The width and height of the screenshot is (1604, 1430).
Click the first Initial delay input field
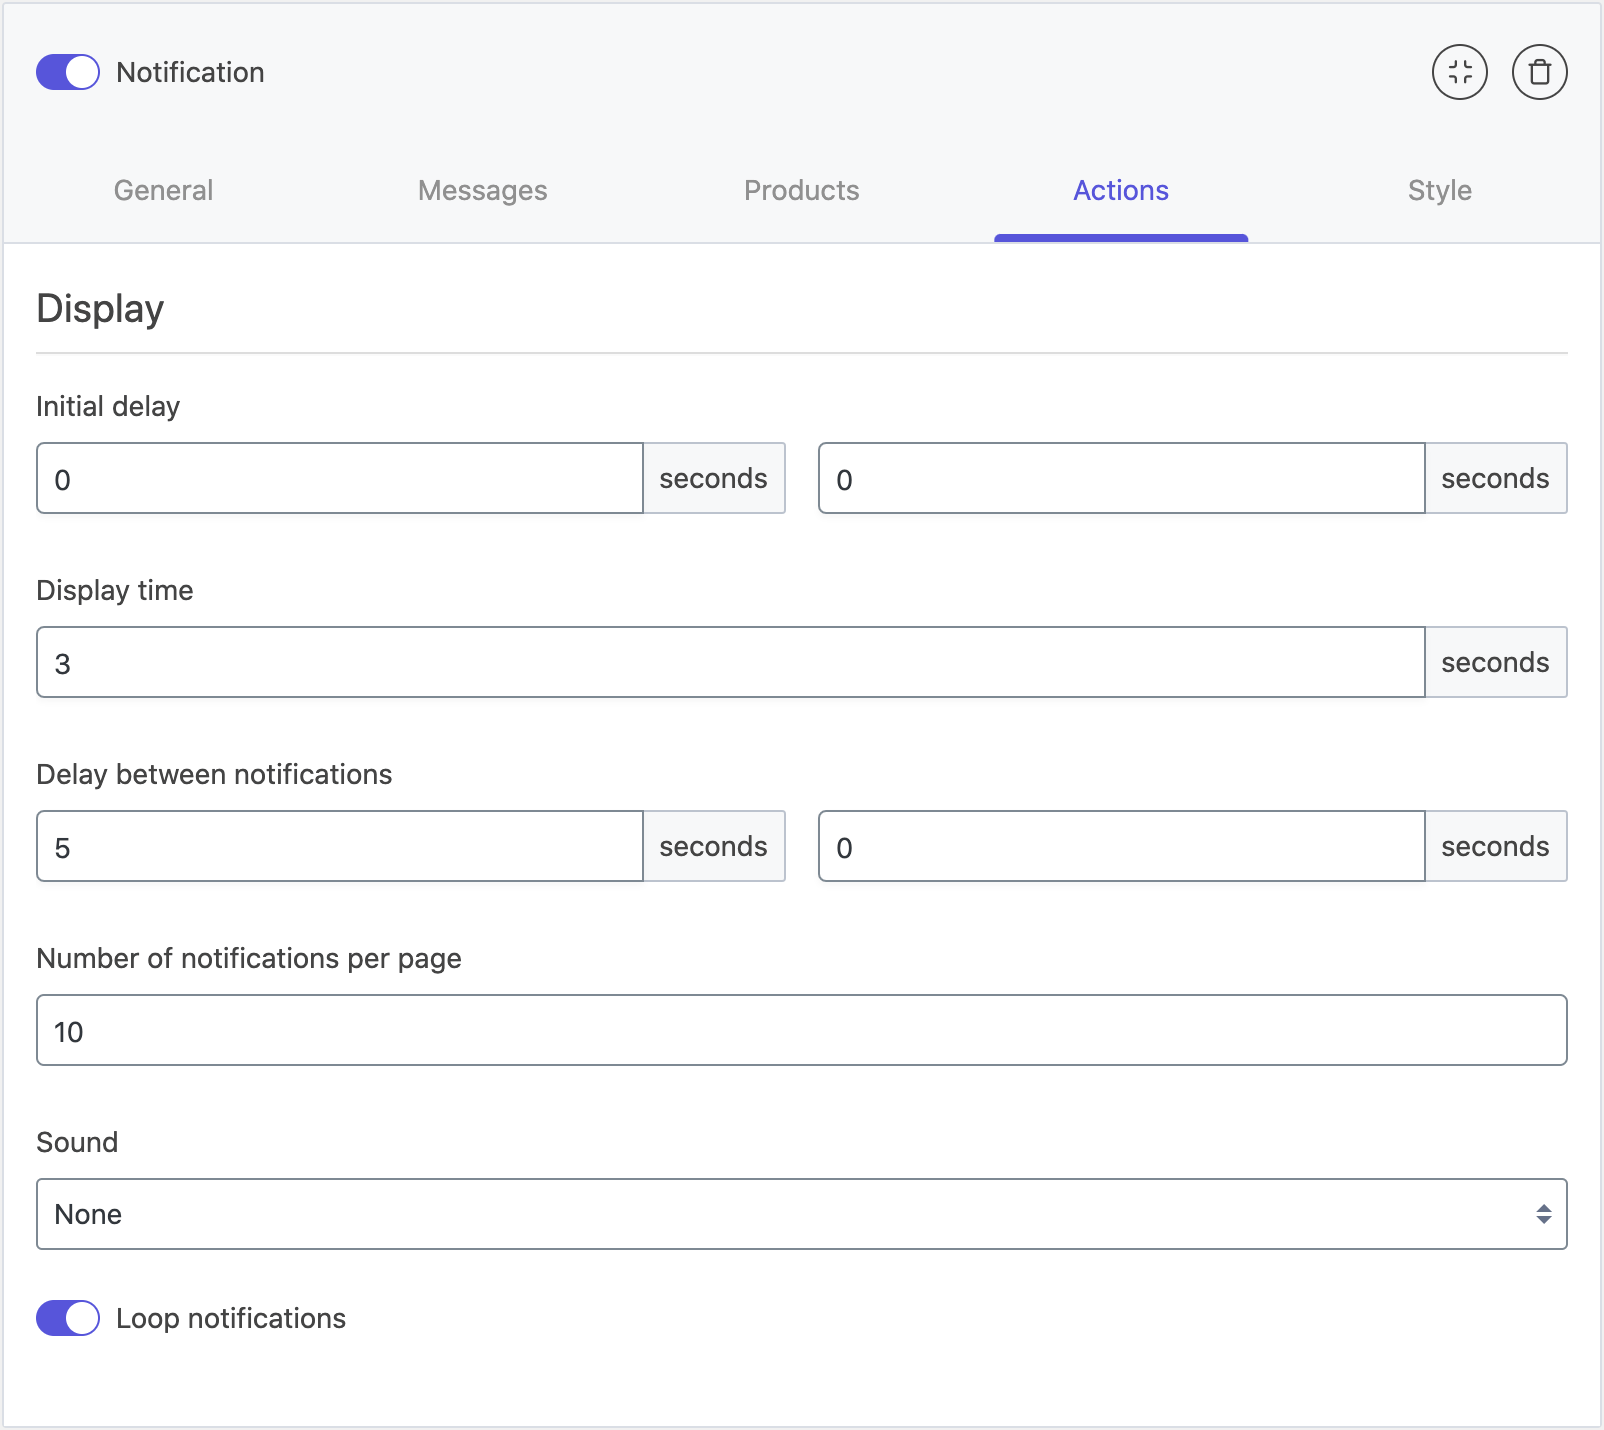click(340, 478)
